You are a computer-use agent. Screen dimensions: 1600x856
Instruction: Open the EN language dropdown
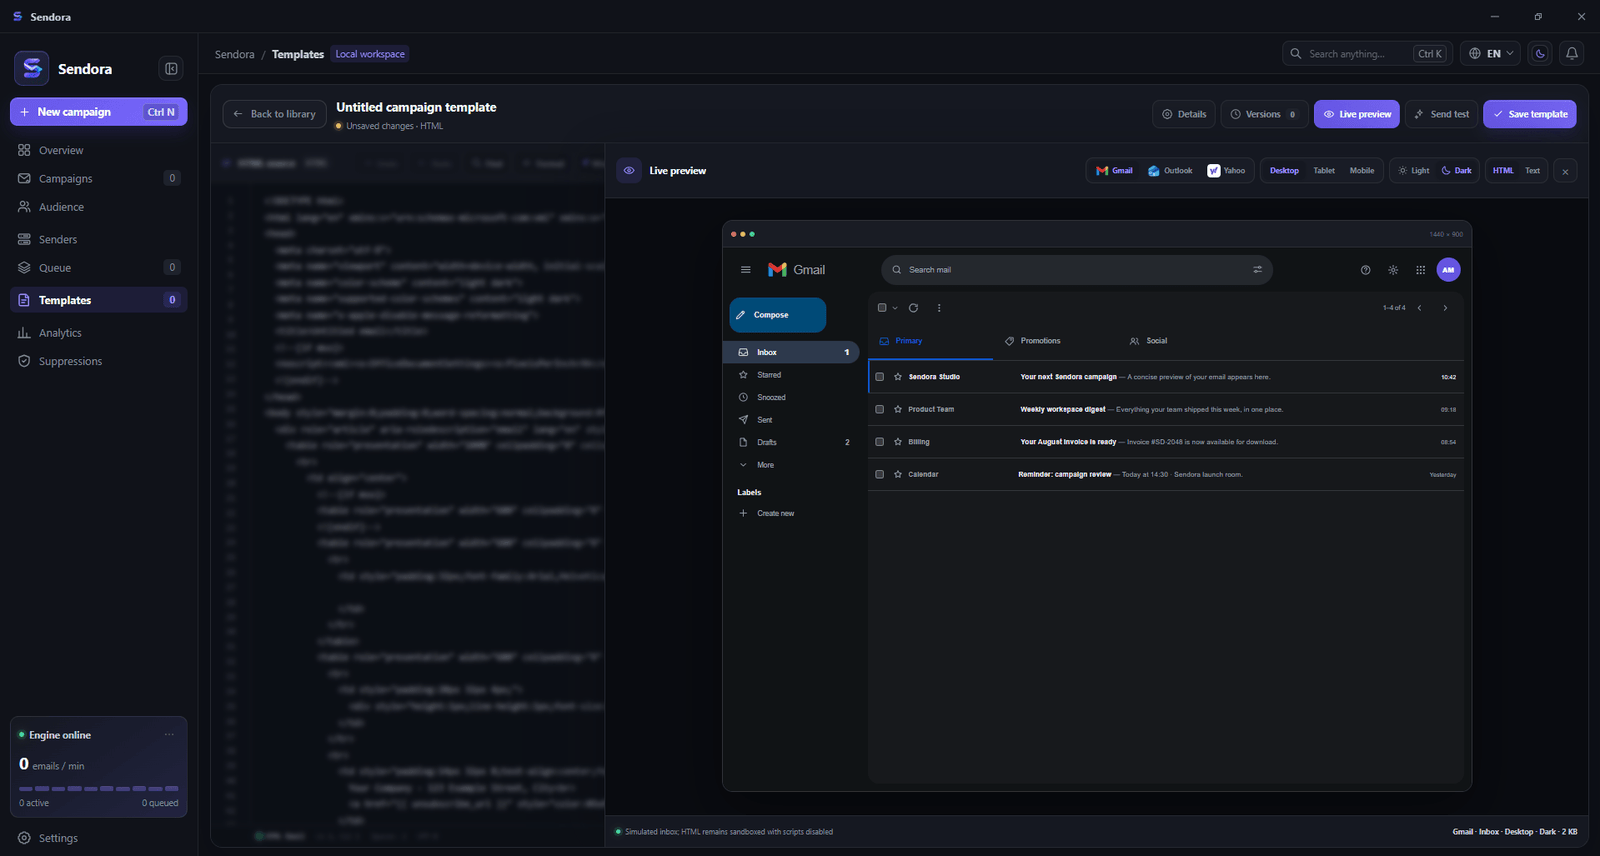1490,54
